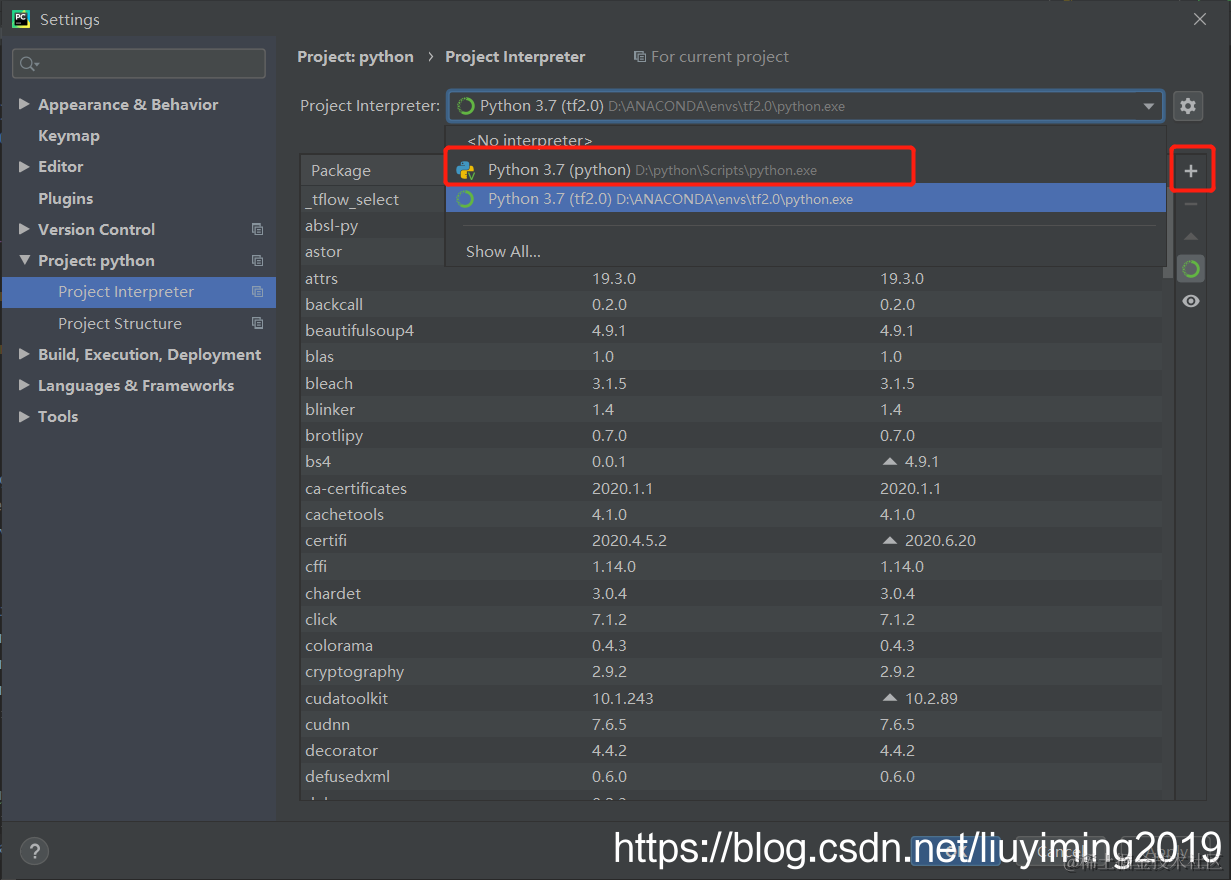
Task: Select Project Interpreter in sidebar
Action: click(139, 292)
